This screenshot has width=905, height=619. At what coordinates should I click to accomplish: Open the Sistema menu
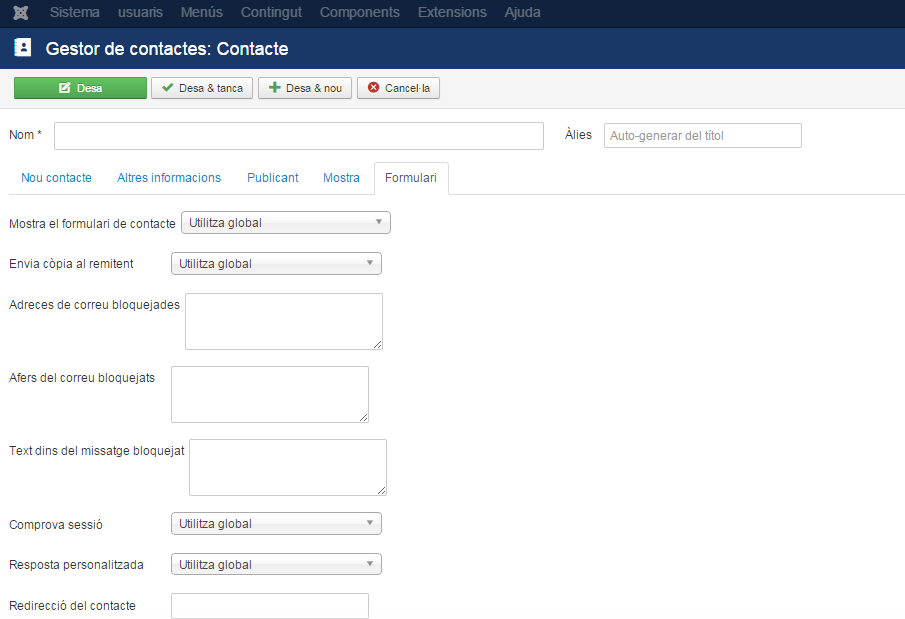(x=74, y=13)
